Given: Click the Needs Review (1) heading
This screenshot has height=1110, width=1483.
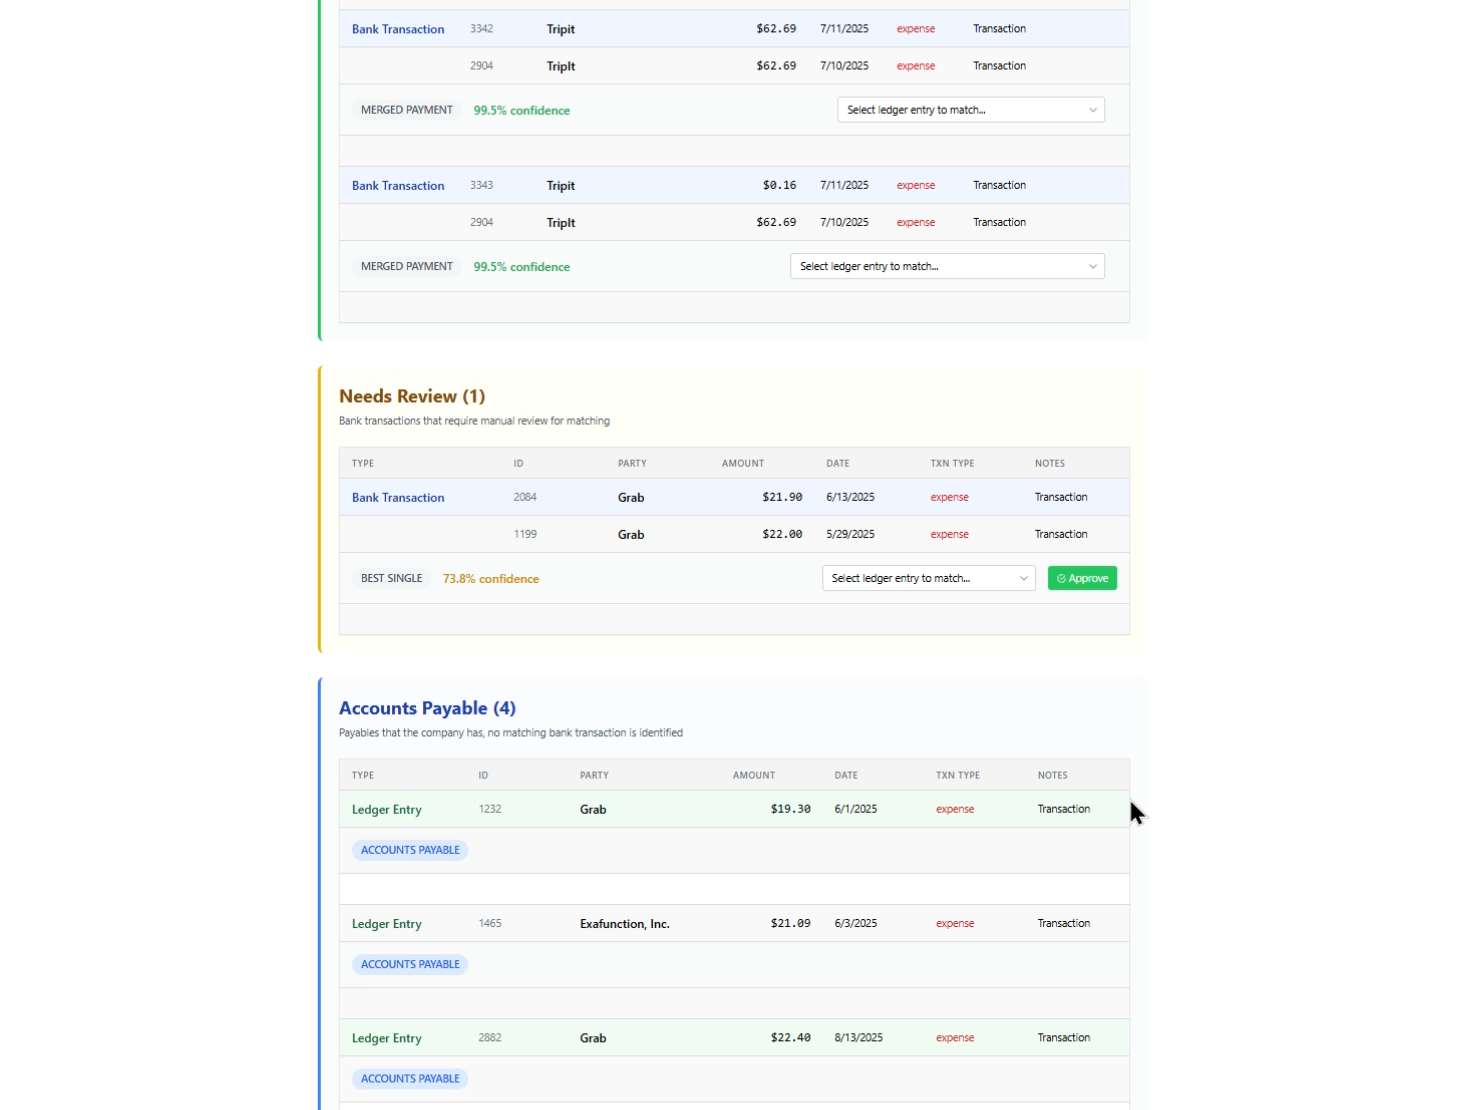Looking at the screenshot, I should click(411, 397).
